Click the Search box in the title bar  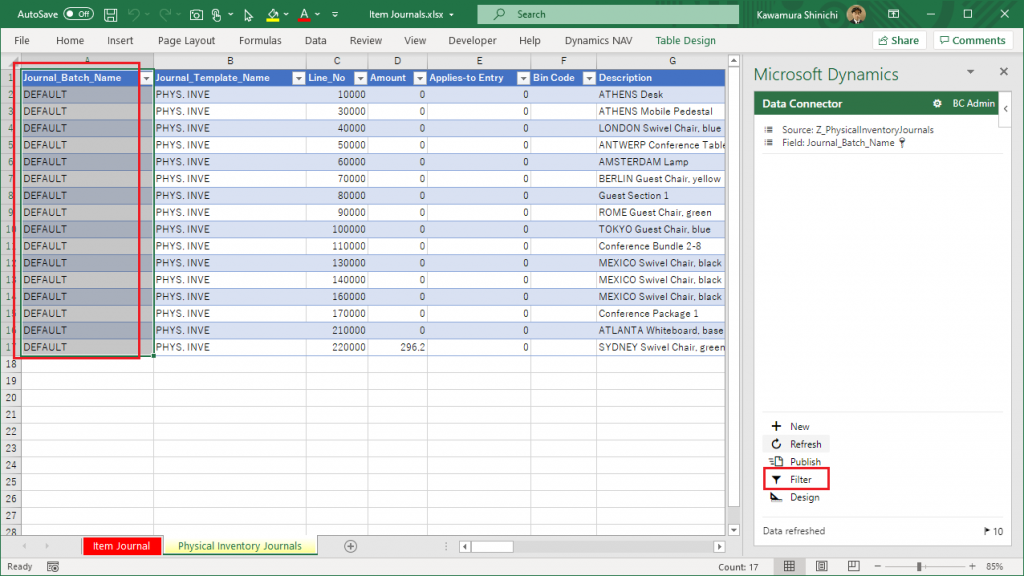[608, 14]
